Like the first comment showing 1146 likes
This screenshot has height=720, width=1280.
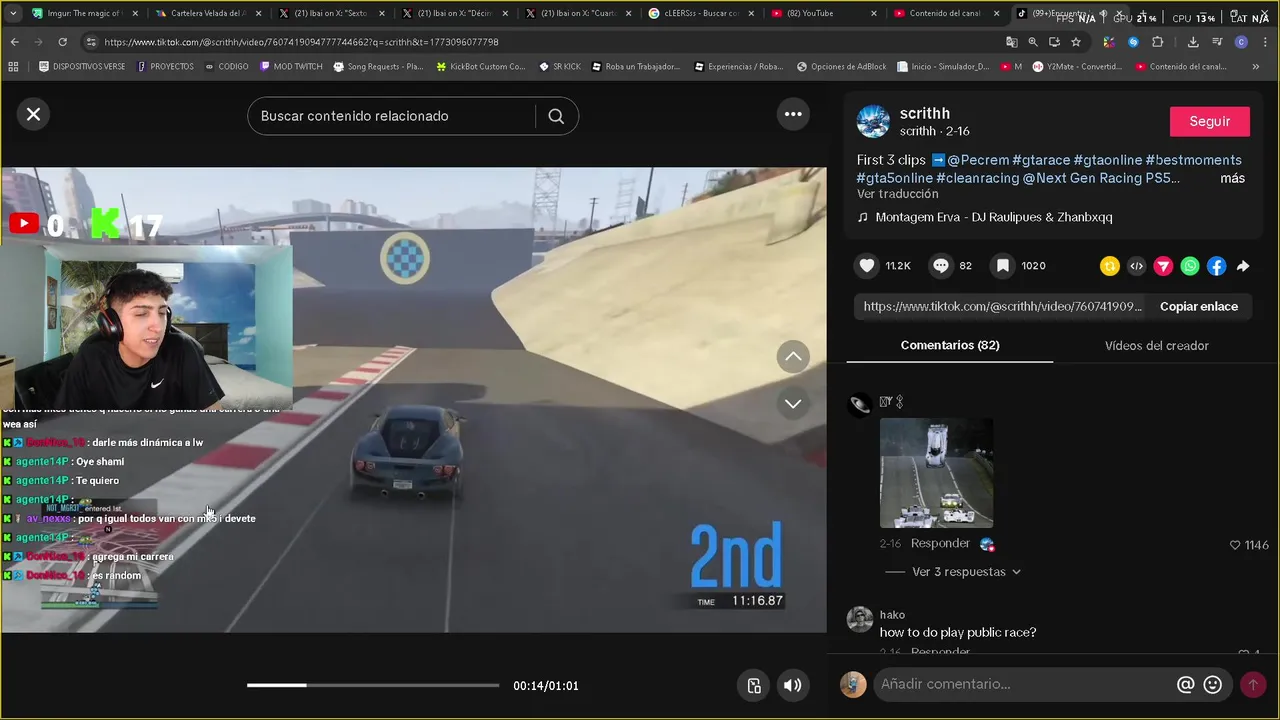pos(1235,545)
